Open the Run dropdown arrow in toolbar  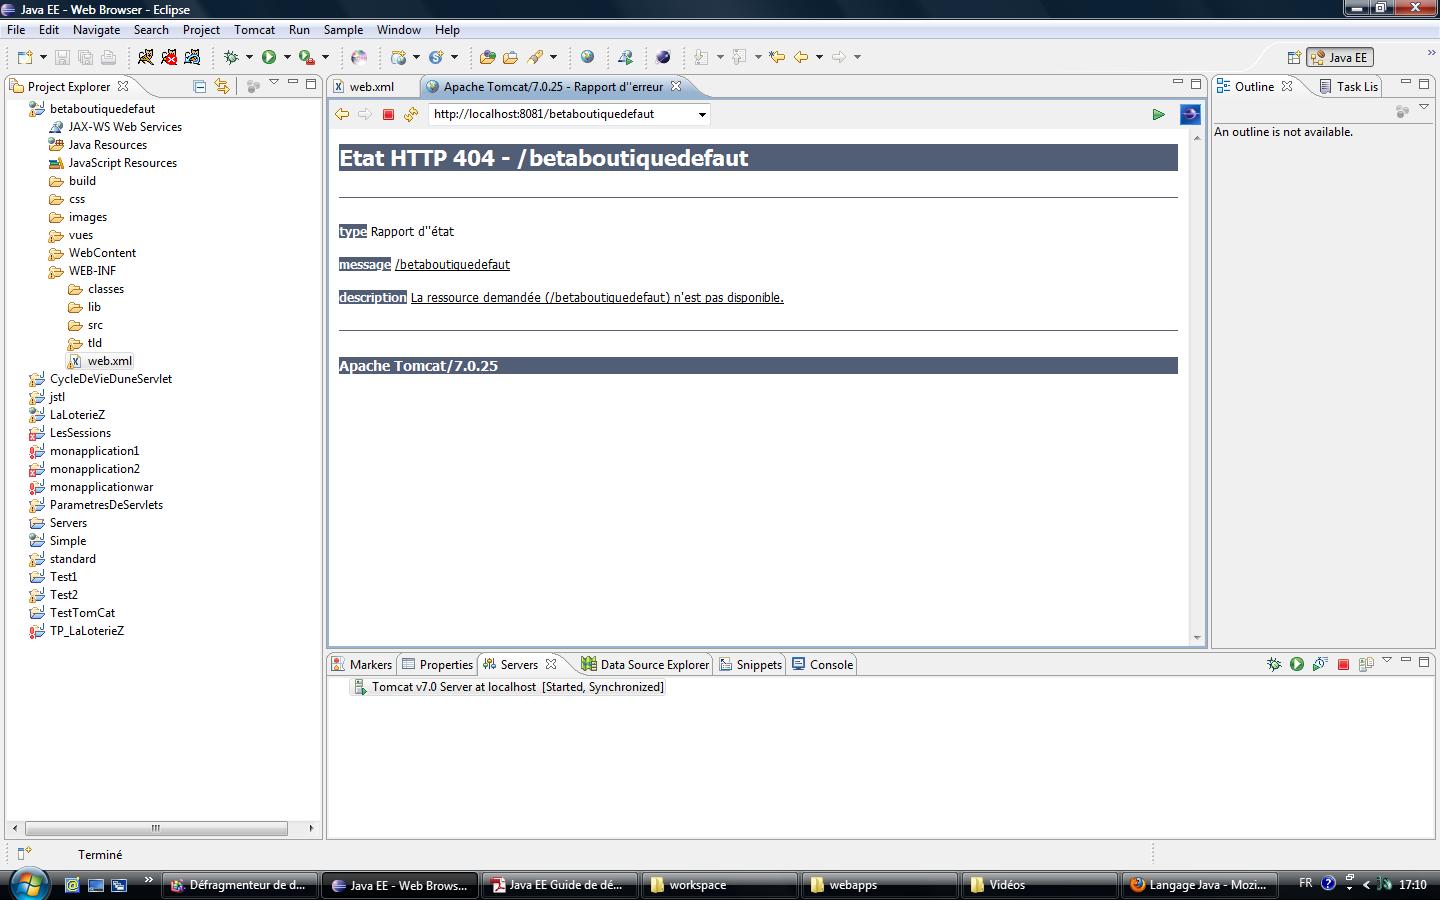click(287, 57)
